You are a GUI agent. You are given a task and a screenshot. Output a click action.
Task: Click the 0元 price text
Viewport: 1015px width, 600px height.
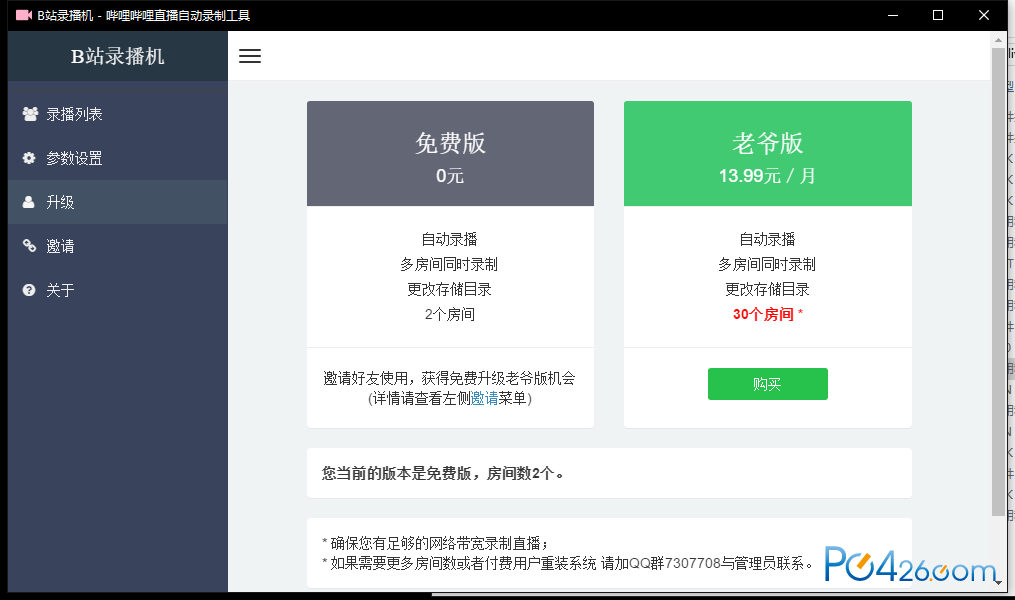[x=450, y=176]
